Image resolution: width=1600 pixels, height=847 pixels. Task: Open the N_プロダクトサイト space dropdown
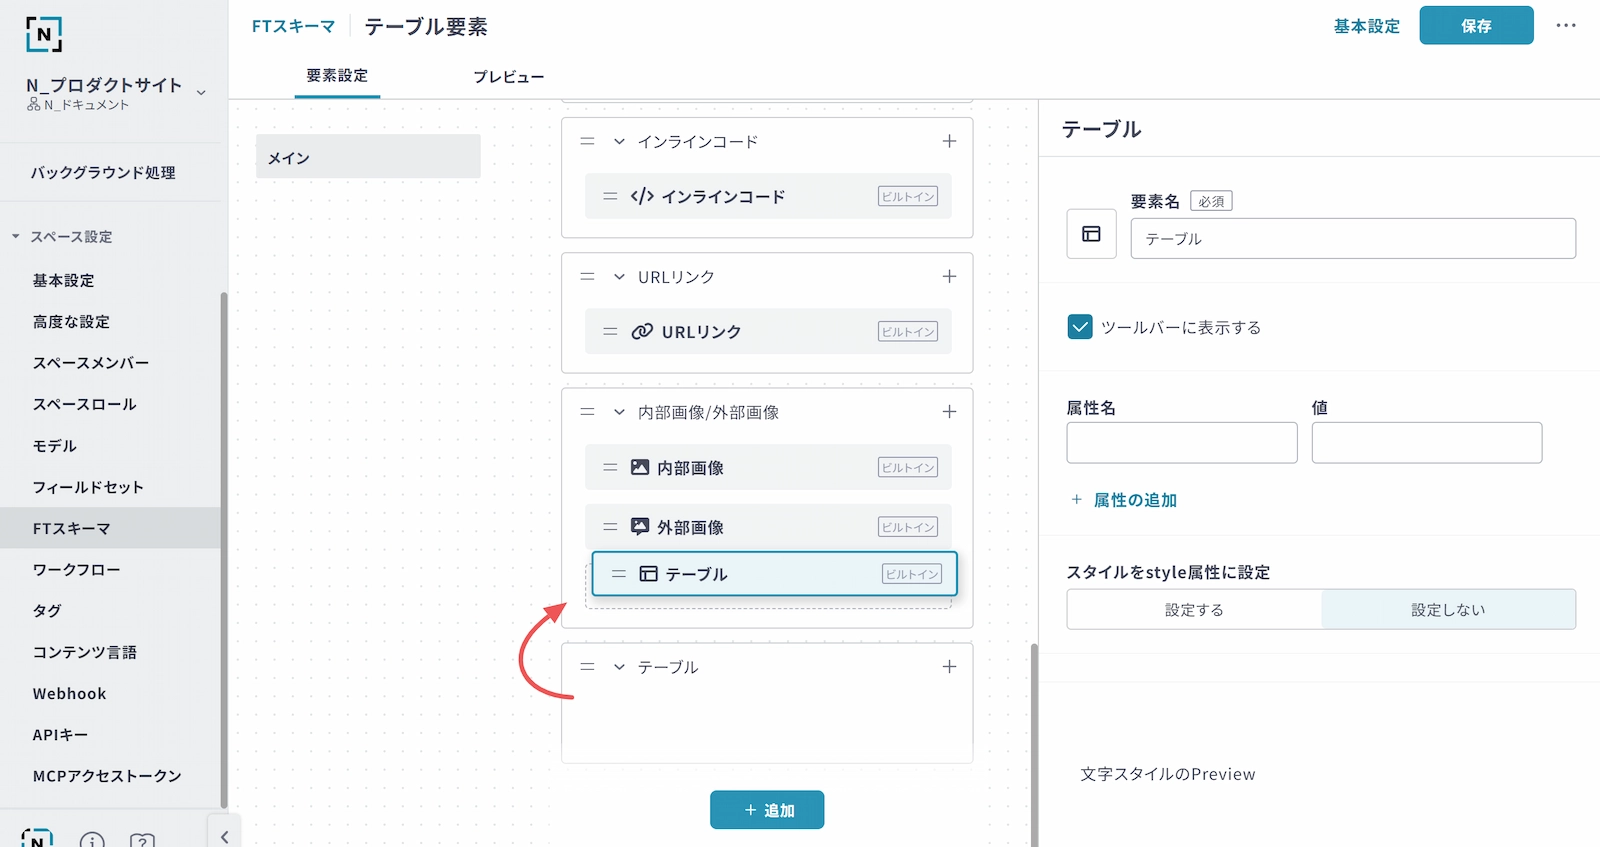coord(201,92)
